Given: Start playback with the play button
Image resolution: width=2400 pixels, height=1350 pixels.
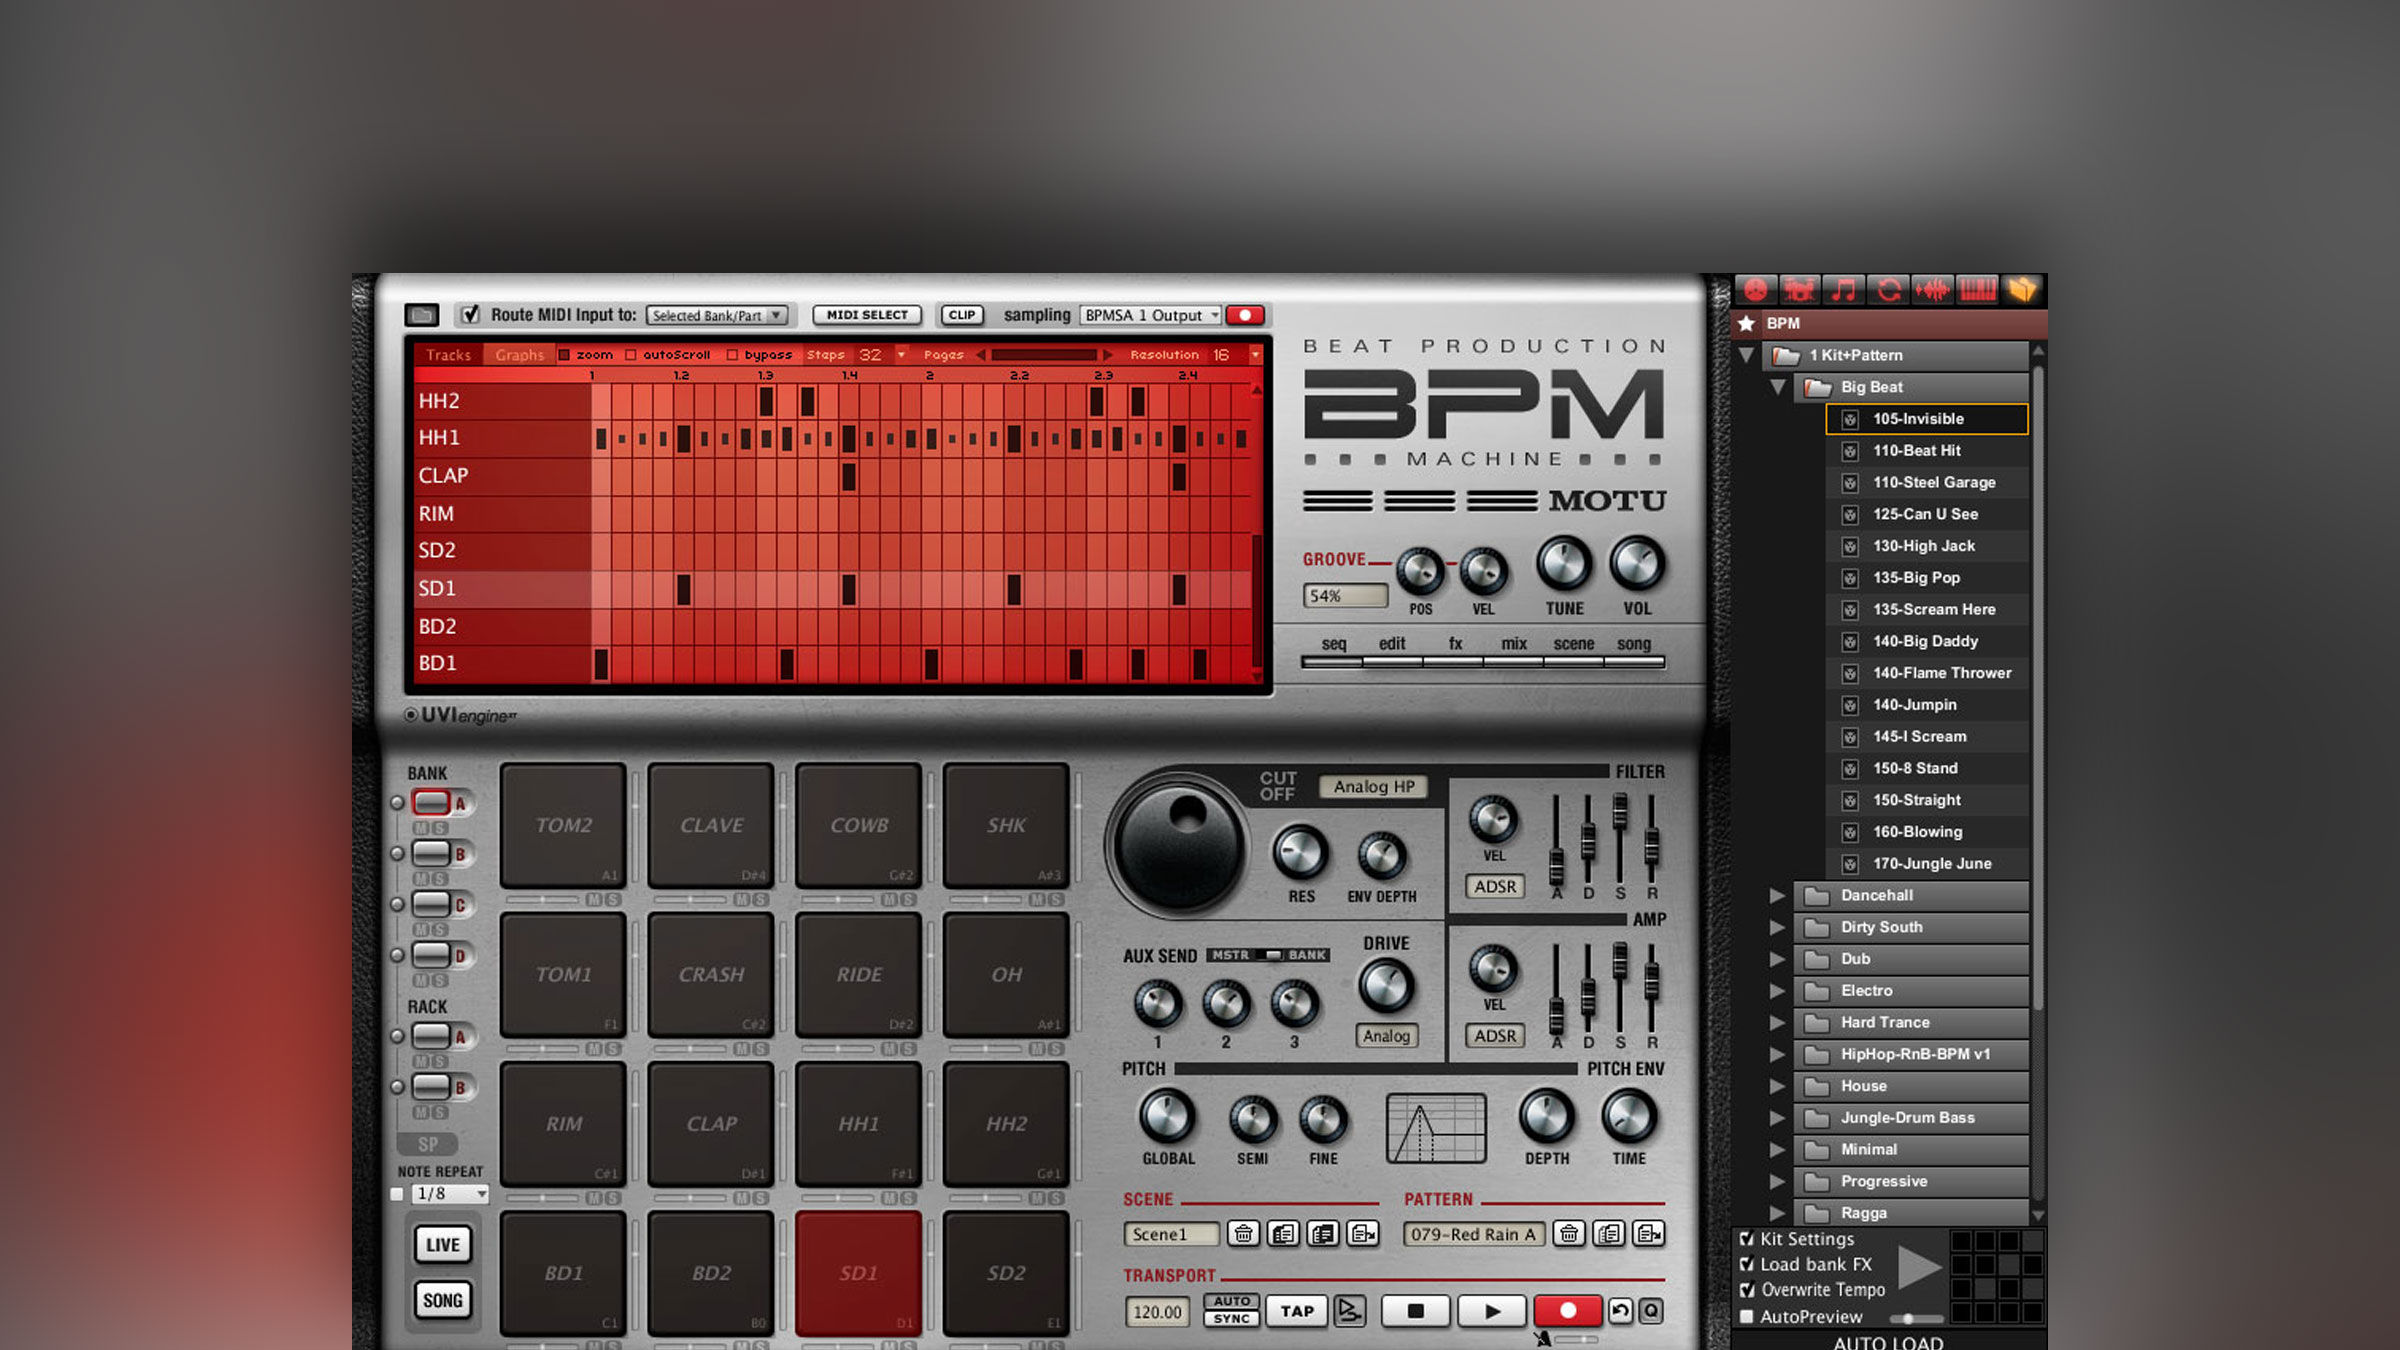Looking at the screenshot, I should [1492, 1311].
